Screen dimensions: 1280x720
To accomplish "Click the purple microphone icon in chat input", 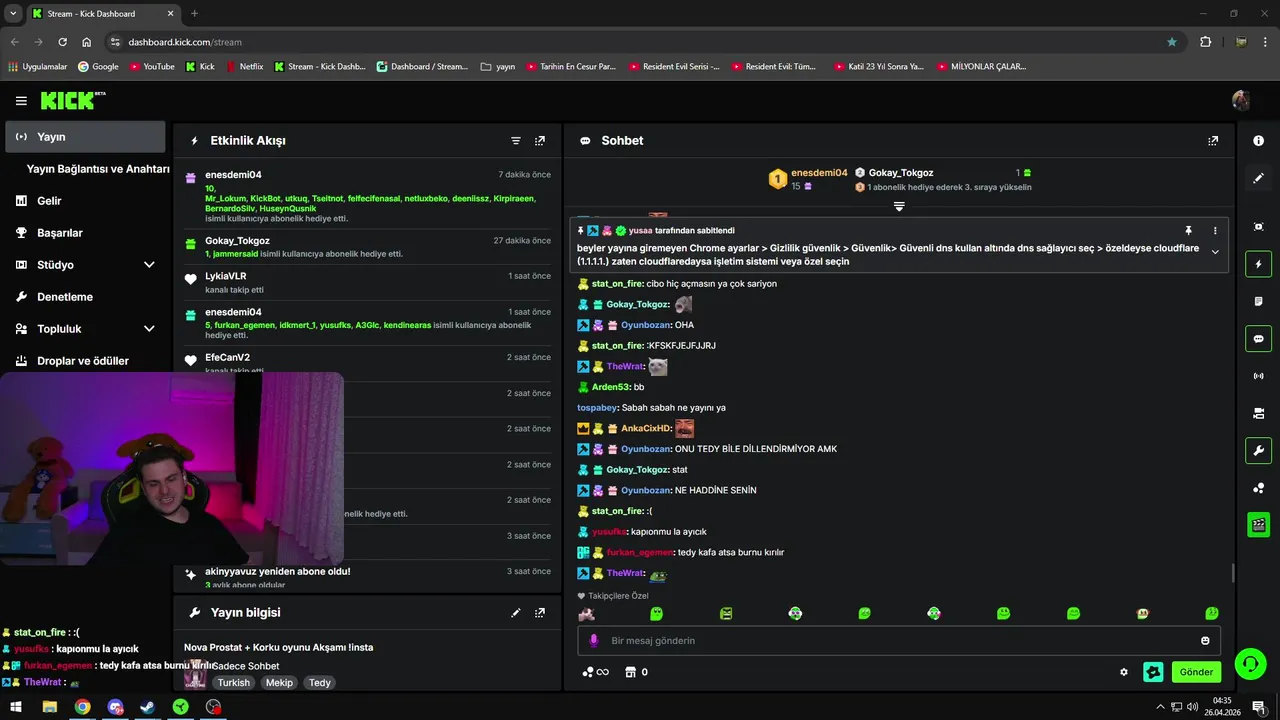I will pyautogui.click(x=593, y=641).
